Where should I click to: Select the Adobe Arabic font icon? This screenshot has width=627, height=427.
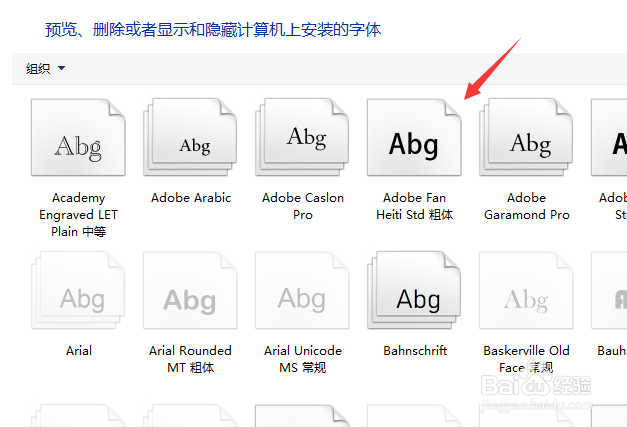click(x=190, y=138)
